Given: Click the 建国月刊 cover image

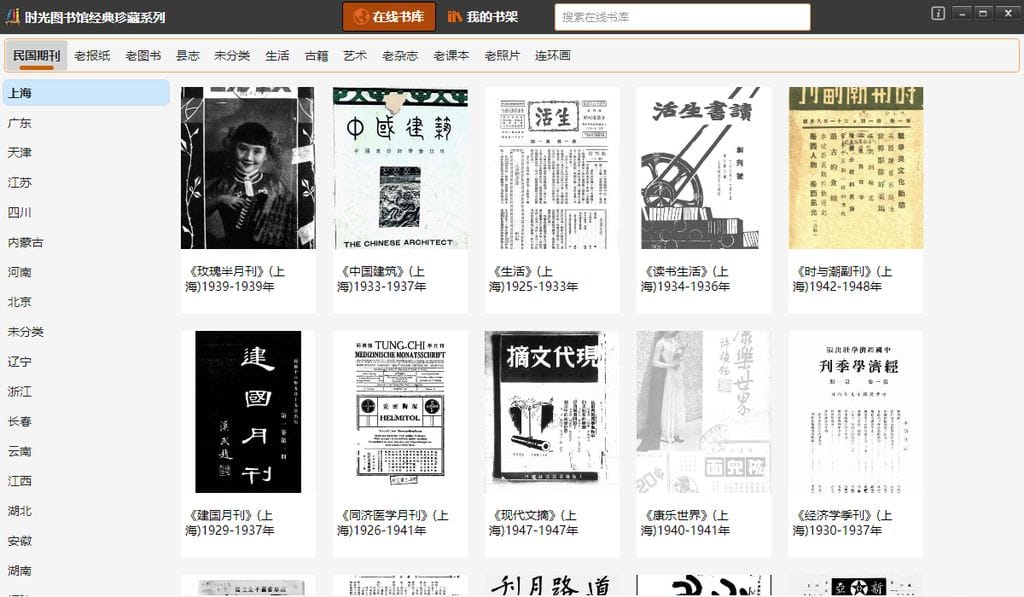Looking at the screenshot, I should 247,412.
